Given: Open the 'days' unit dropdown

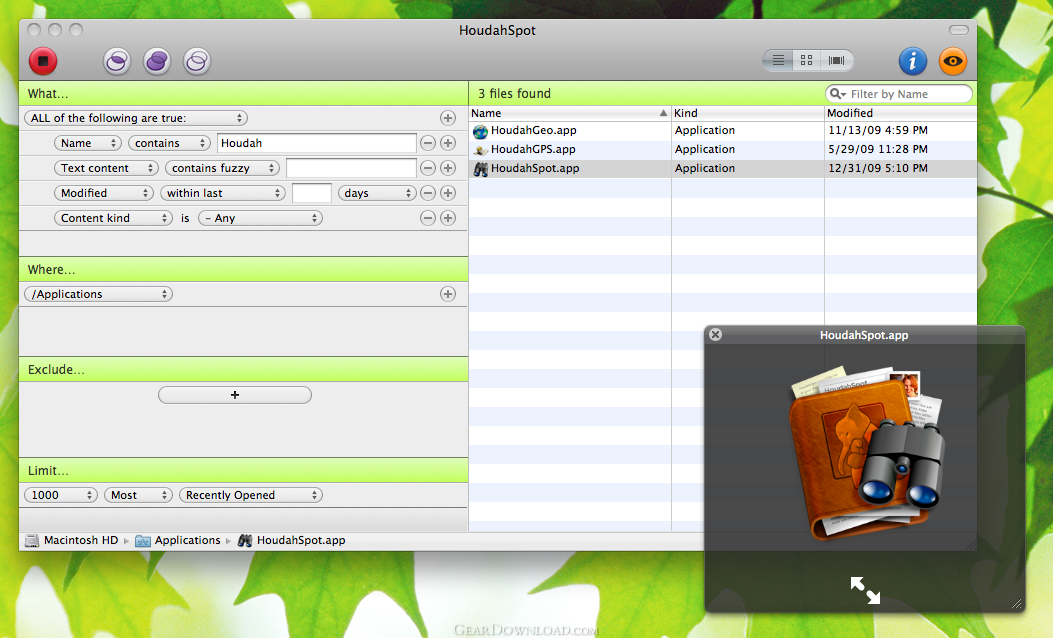Looking at the screenshot, I should click(377, 193).
